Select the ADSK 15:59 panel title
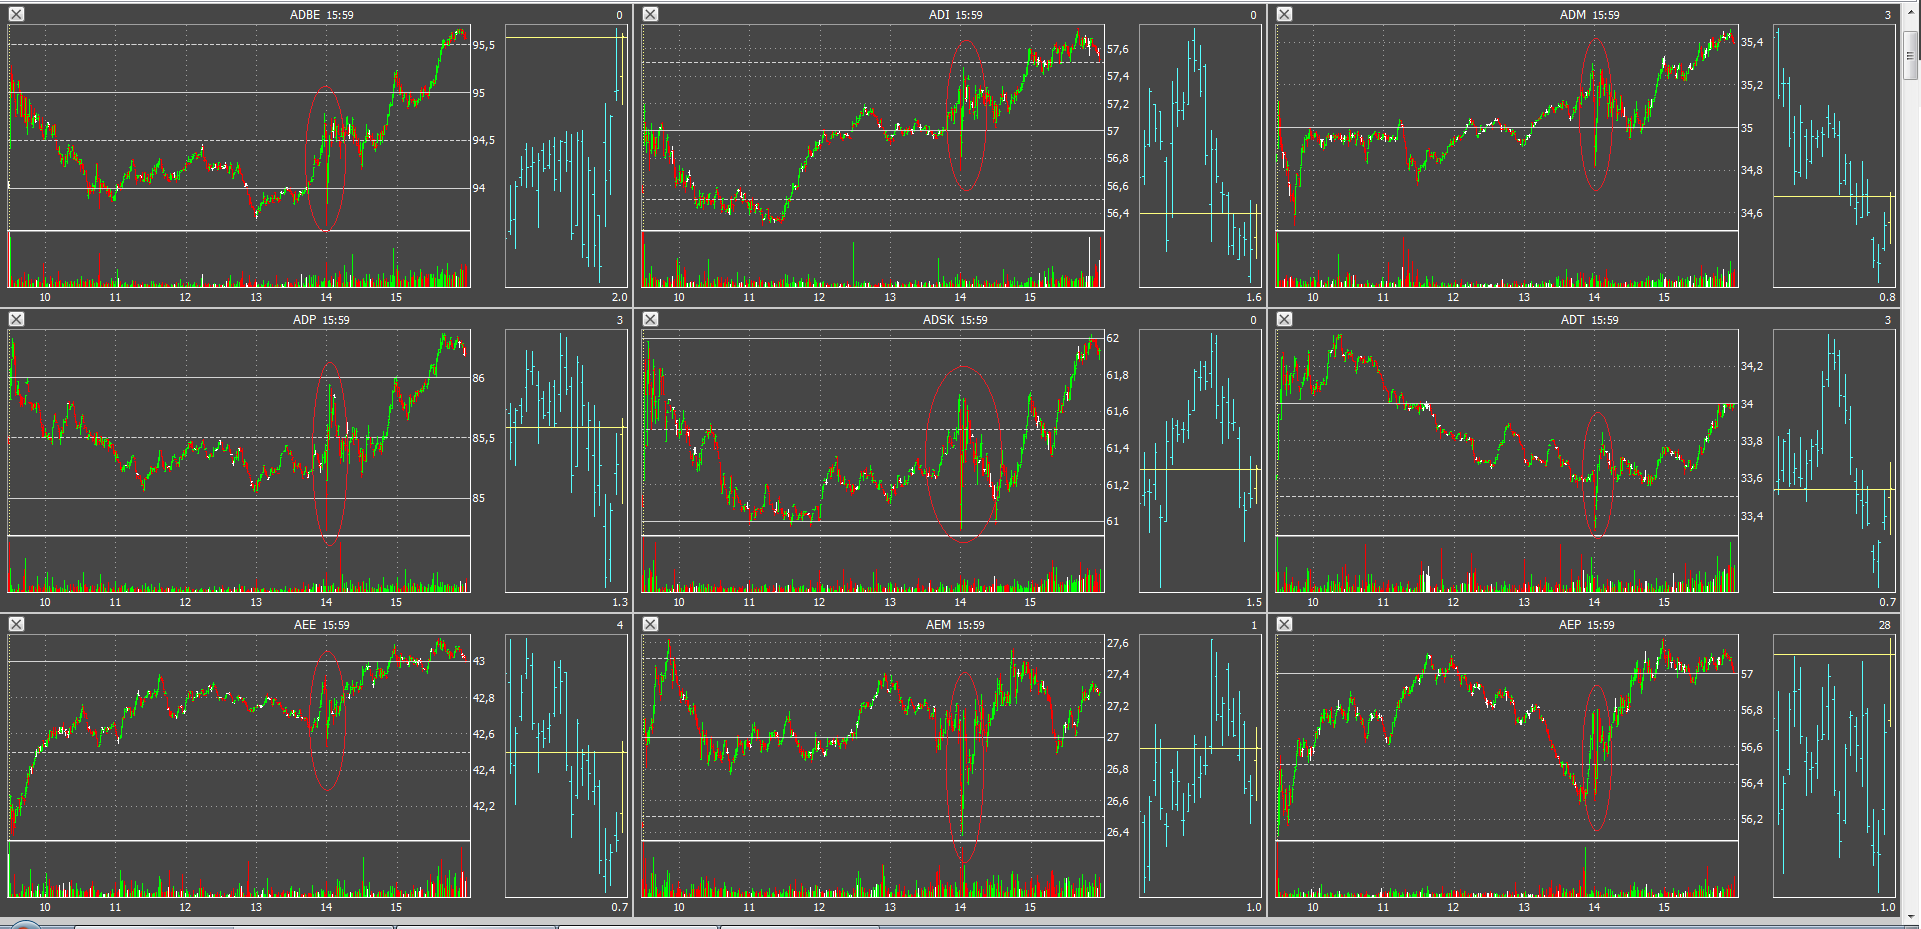1921x929 pixels. pos(955,320)
